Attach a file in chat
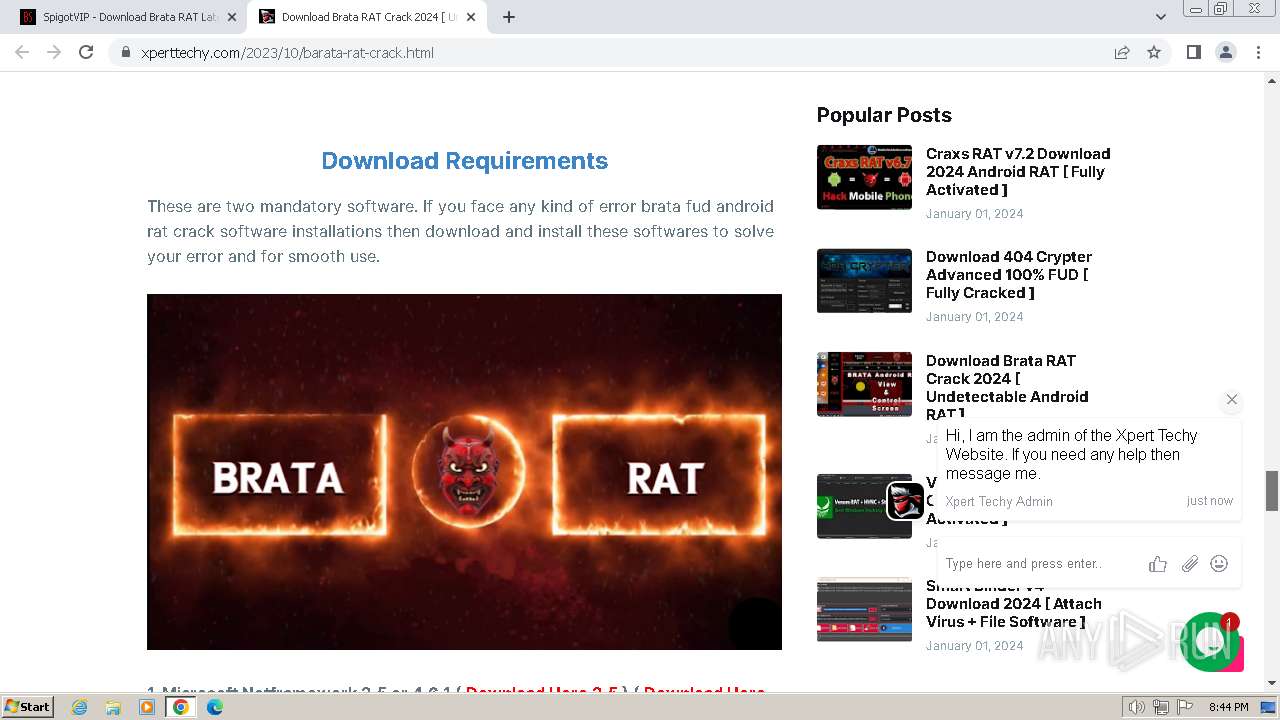Image resolution: width=1280 pixels, height=720 pixels. point(1189,564)
